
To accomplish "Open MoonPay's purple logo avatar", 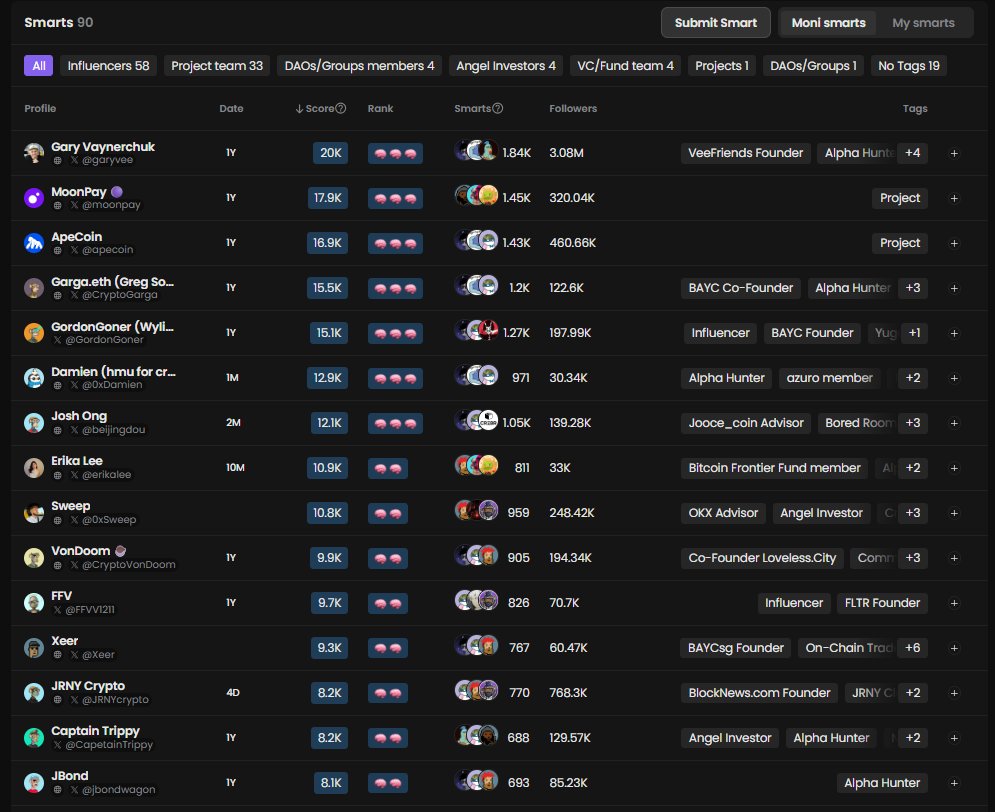I will [34, 198].
